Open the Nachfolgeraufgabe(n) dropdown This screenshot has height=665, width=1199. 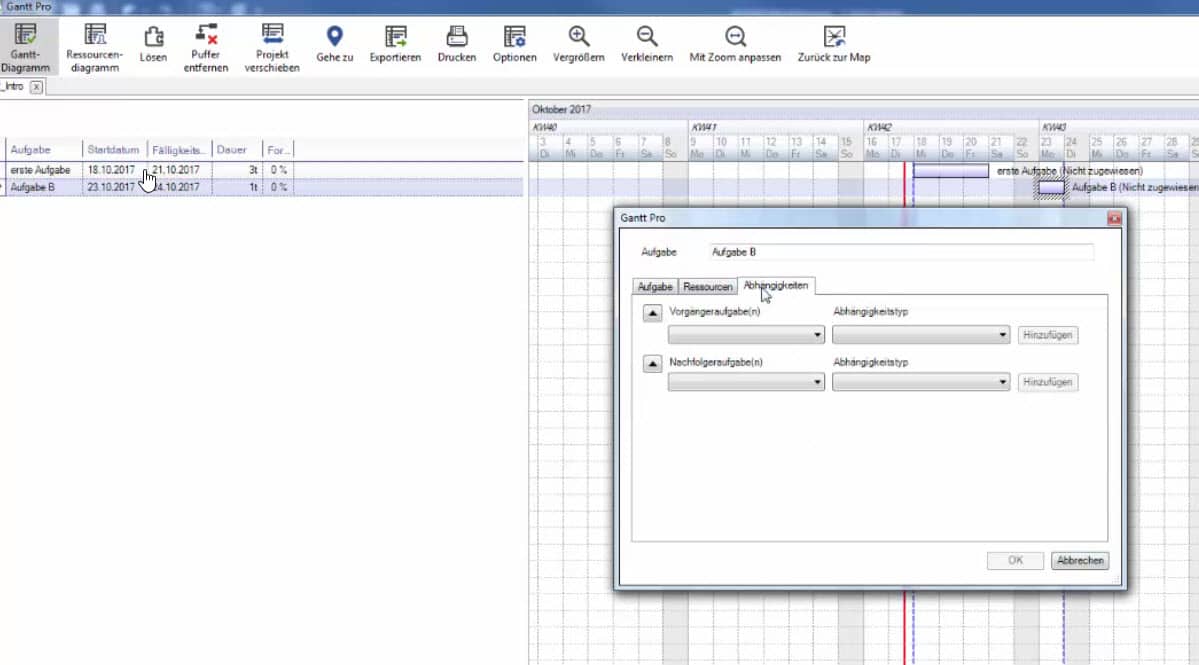[x=746, y=382]
